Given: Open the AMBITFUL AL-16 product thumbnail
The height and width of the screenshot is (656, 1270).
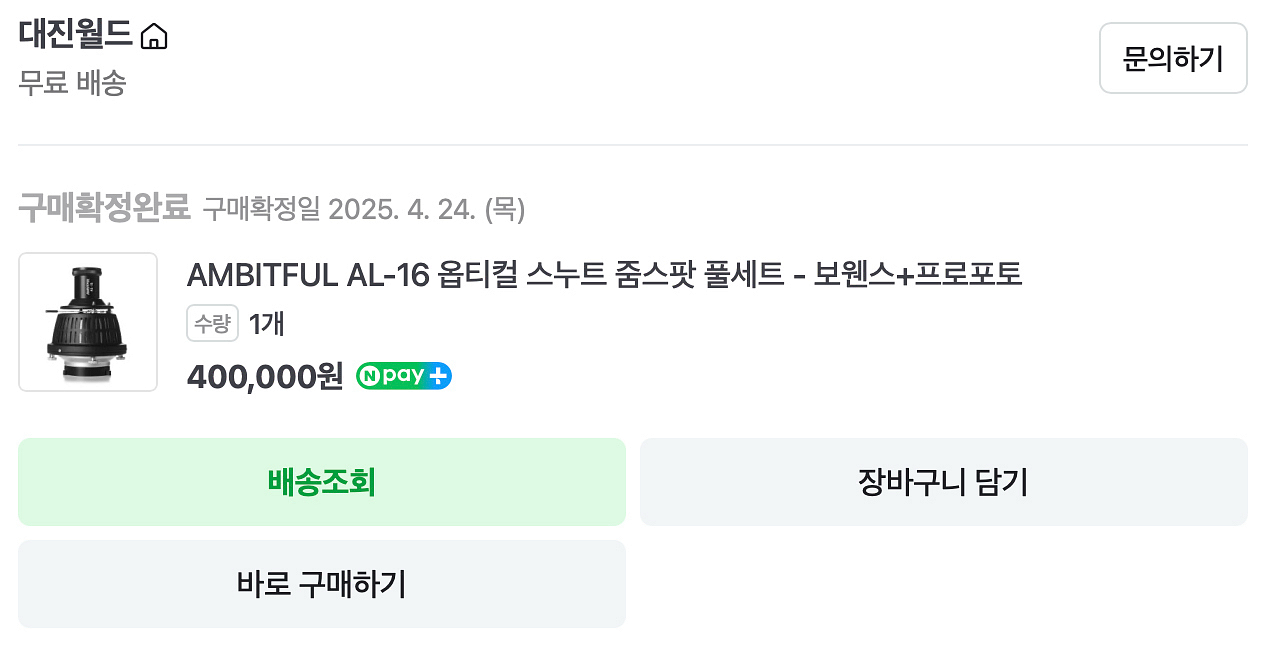Looking at the screenshot, I should [x=88, y=322].
